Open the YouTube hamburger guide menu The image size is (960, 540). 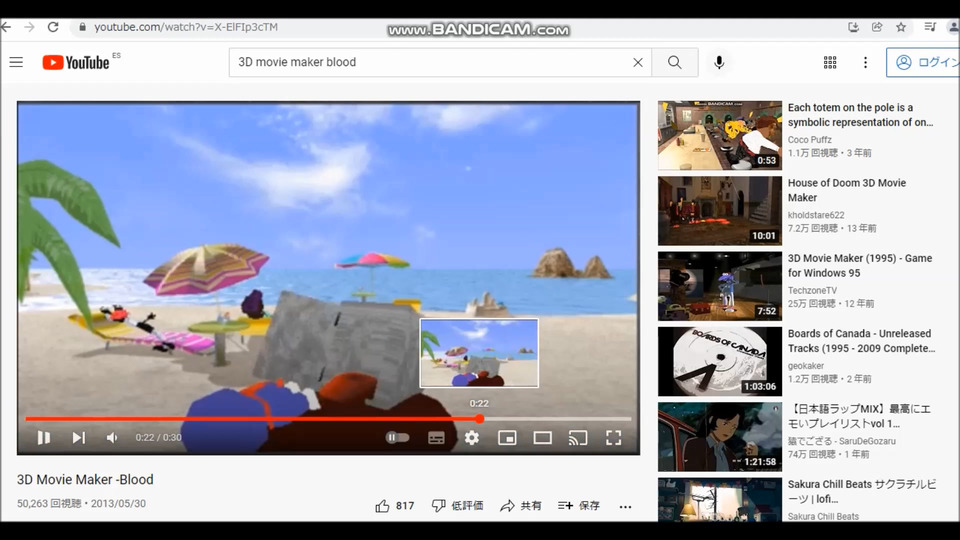tap(16, 62)
